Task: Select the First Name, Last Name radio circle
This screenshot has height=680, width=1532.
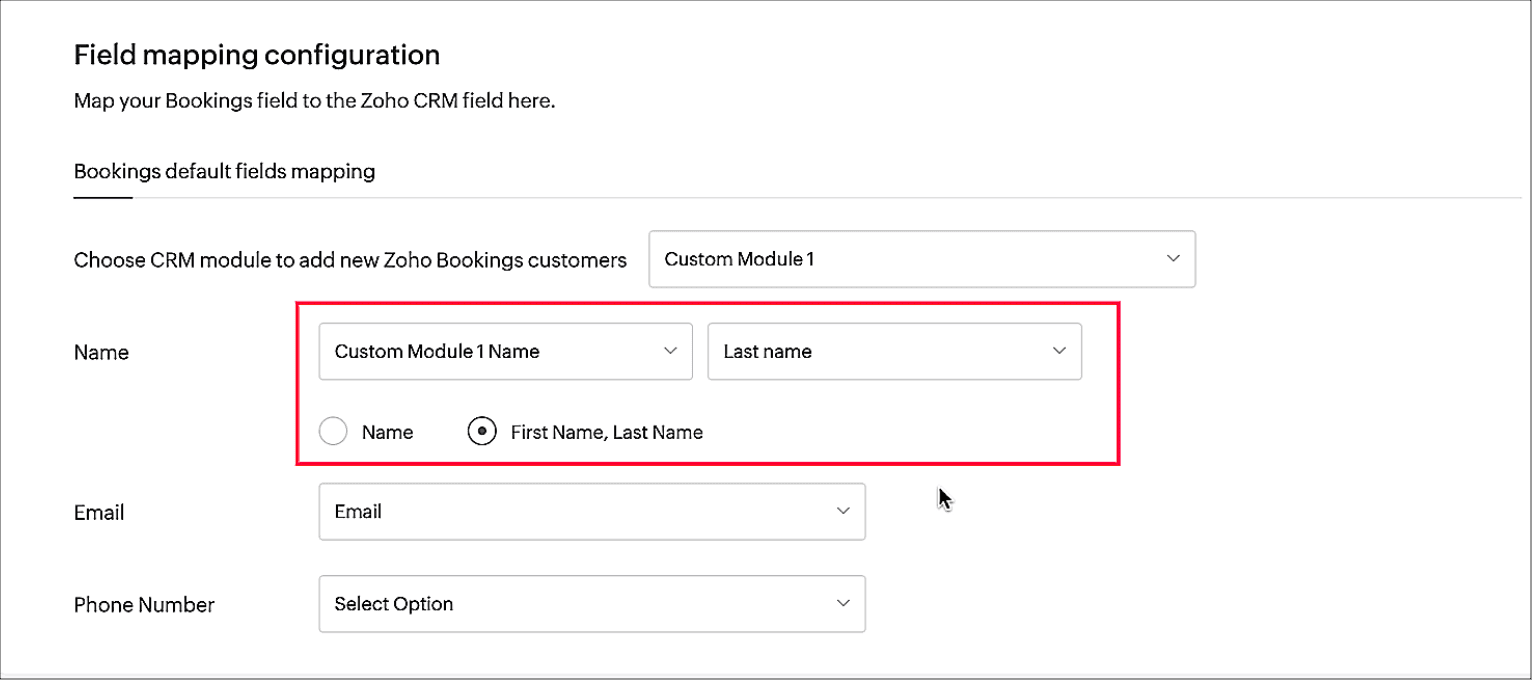Action: (x=482, y=432)
